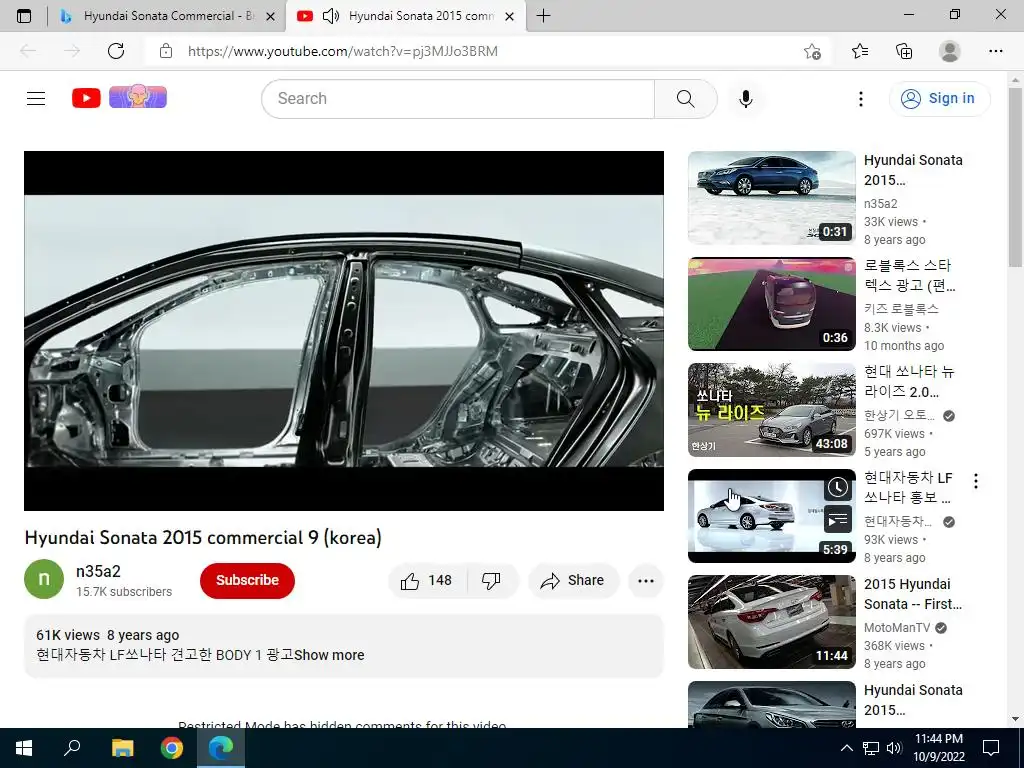
Task: Subscribe to n35a2 channel
Action: (248, 581)
